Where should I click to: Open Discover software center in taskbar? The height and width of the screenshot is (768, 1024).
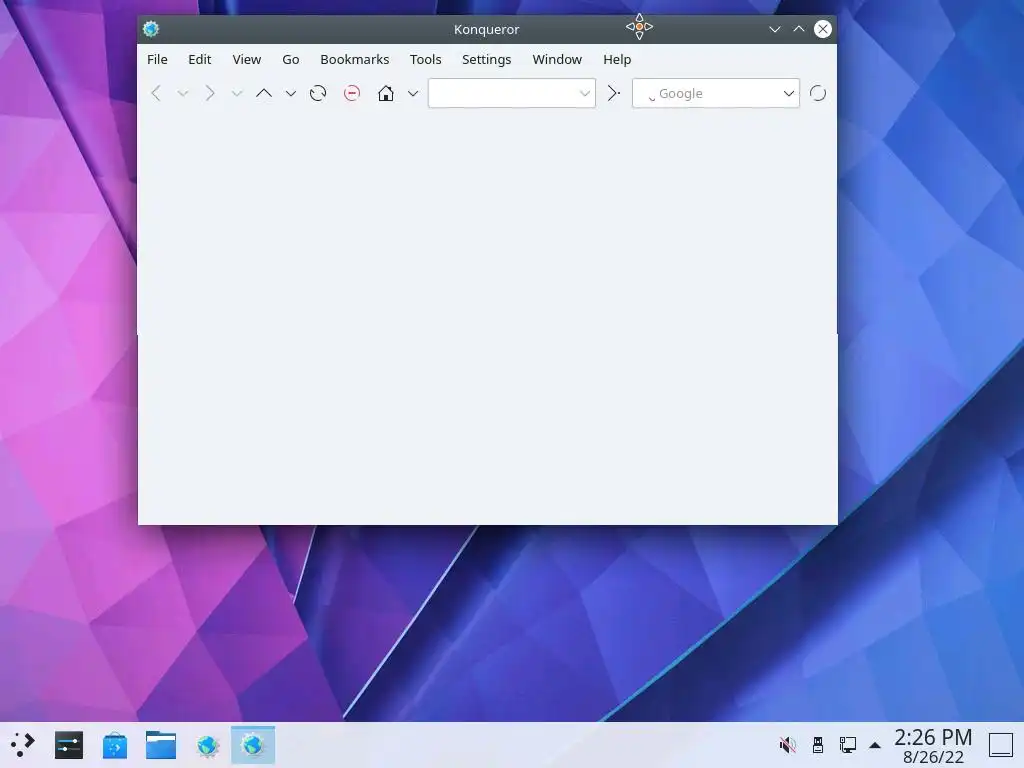pyautogui.click(x=115, y=745)
